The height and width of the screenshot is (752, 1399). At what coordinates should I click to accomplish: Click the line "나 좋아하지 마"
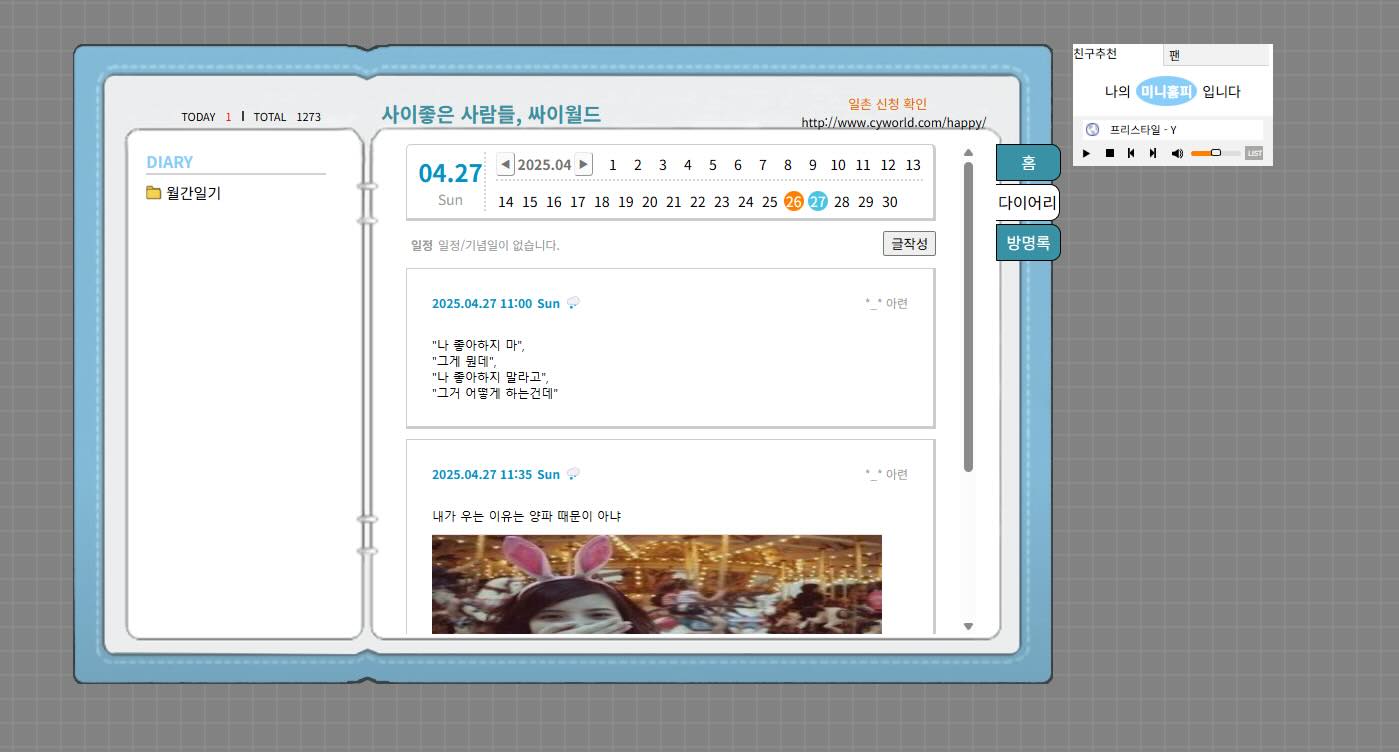(x=478, y=345)
